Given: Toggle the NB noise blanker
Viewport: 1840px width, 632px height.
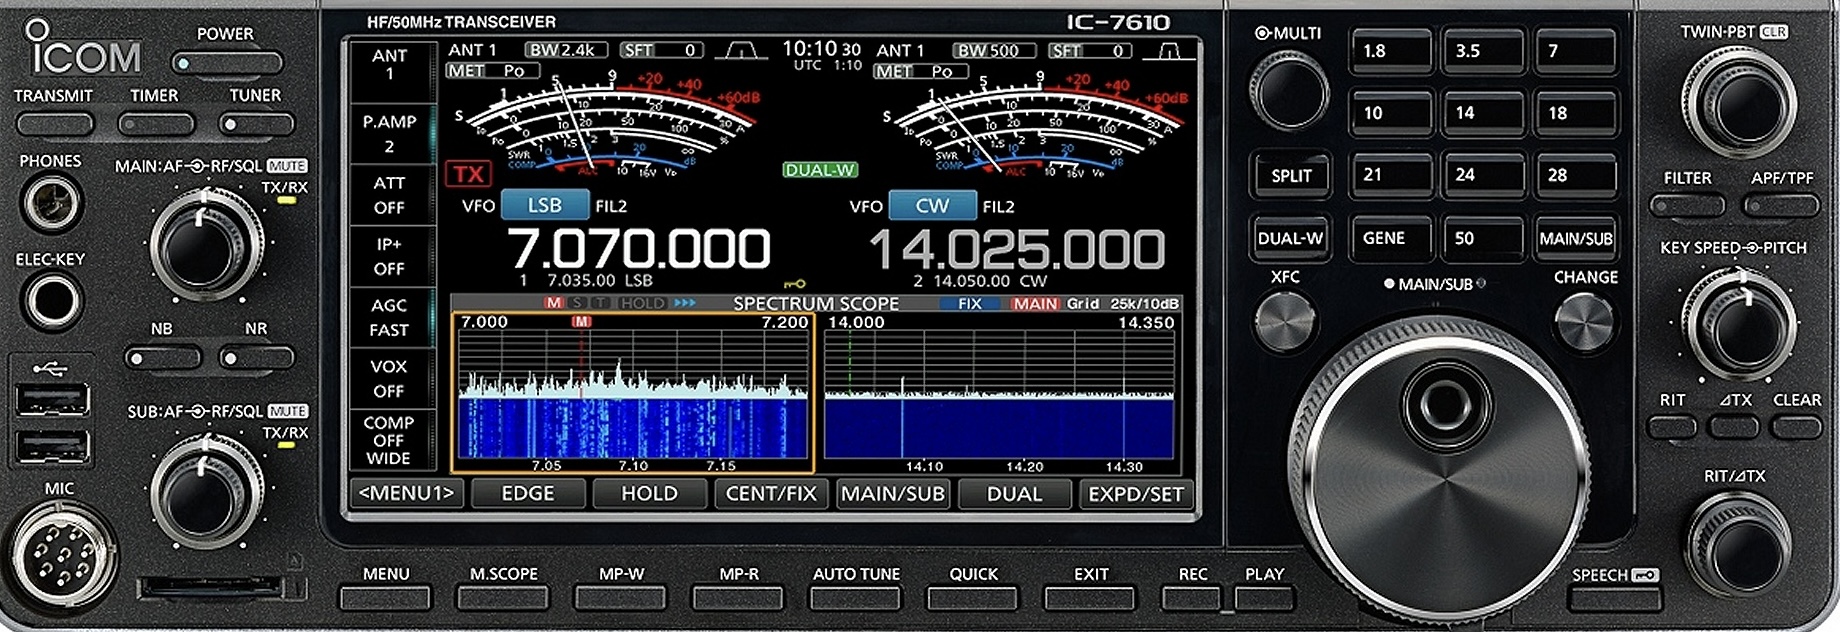Looking at the screenshot, I should point(163,358).
